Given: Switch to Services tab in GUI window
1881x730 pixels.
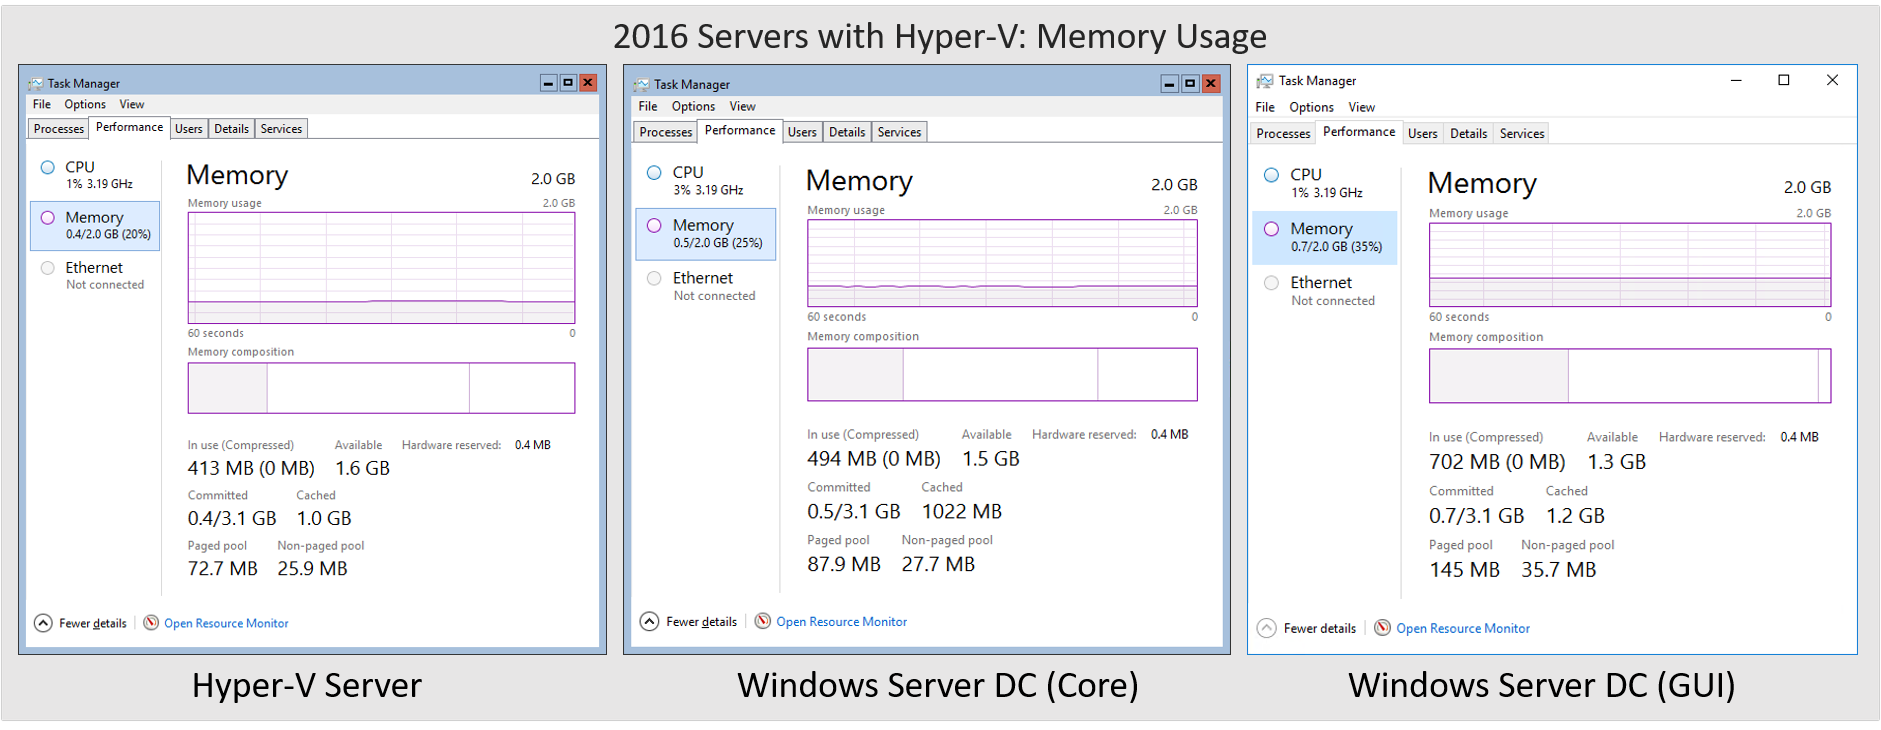Looking at the screenshot, I should pos(1521,133).
